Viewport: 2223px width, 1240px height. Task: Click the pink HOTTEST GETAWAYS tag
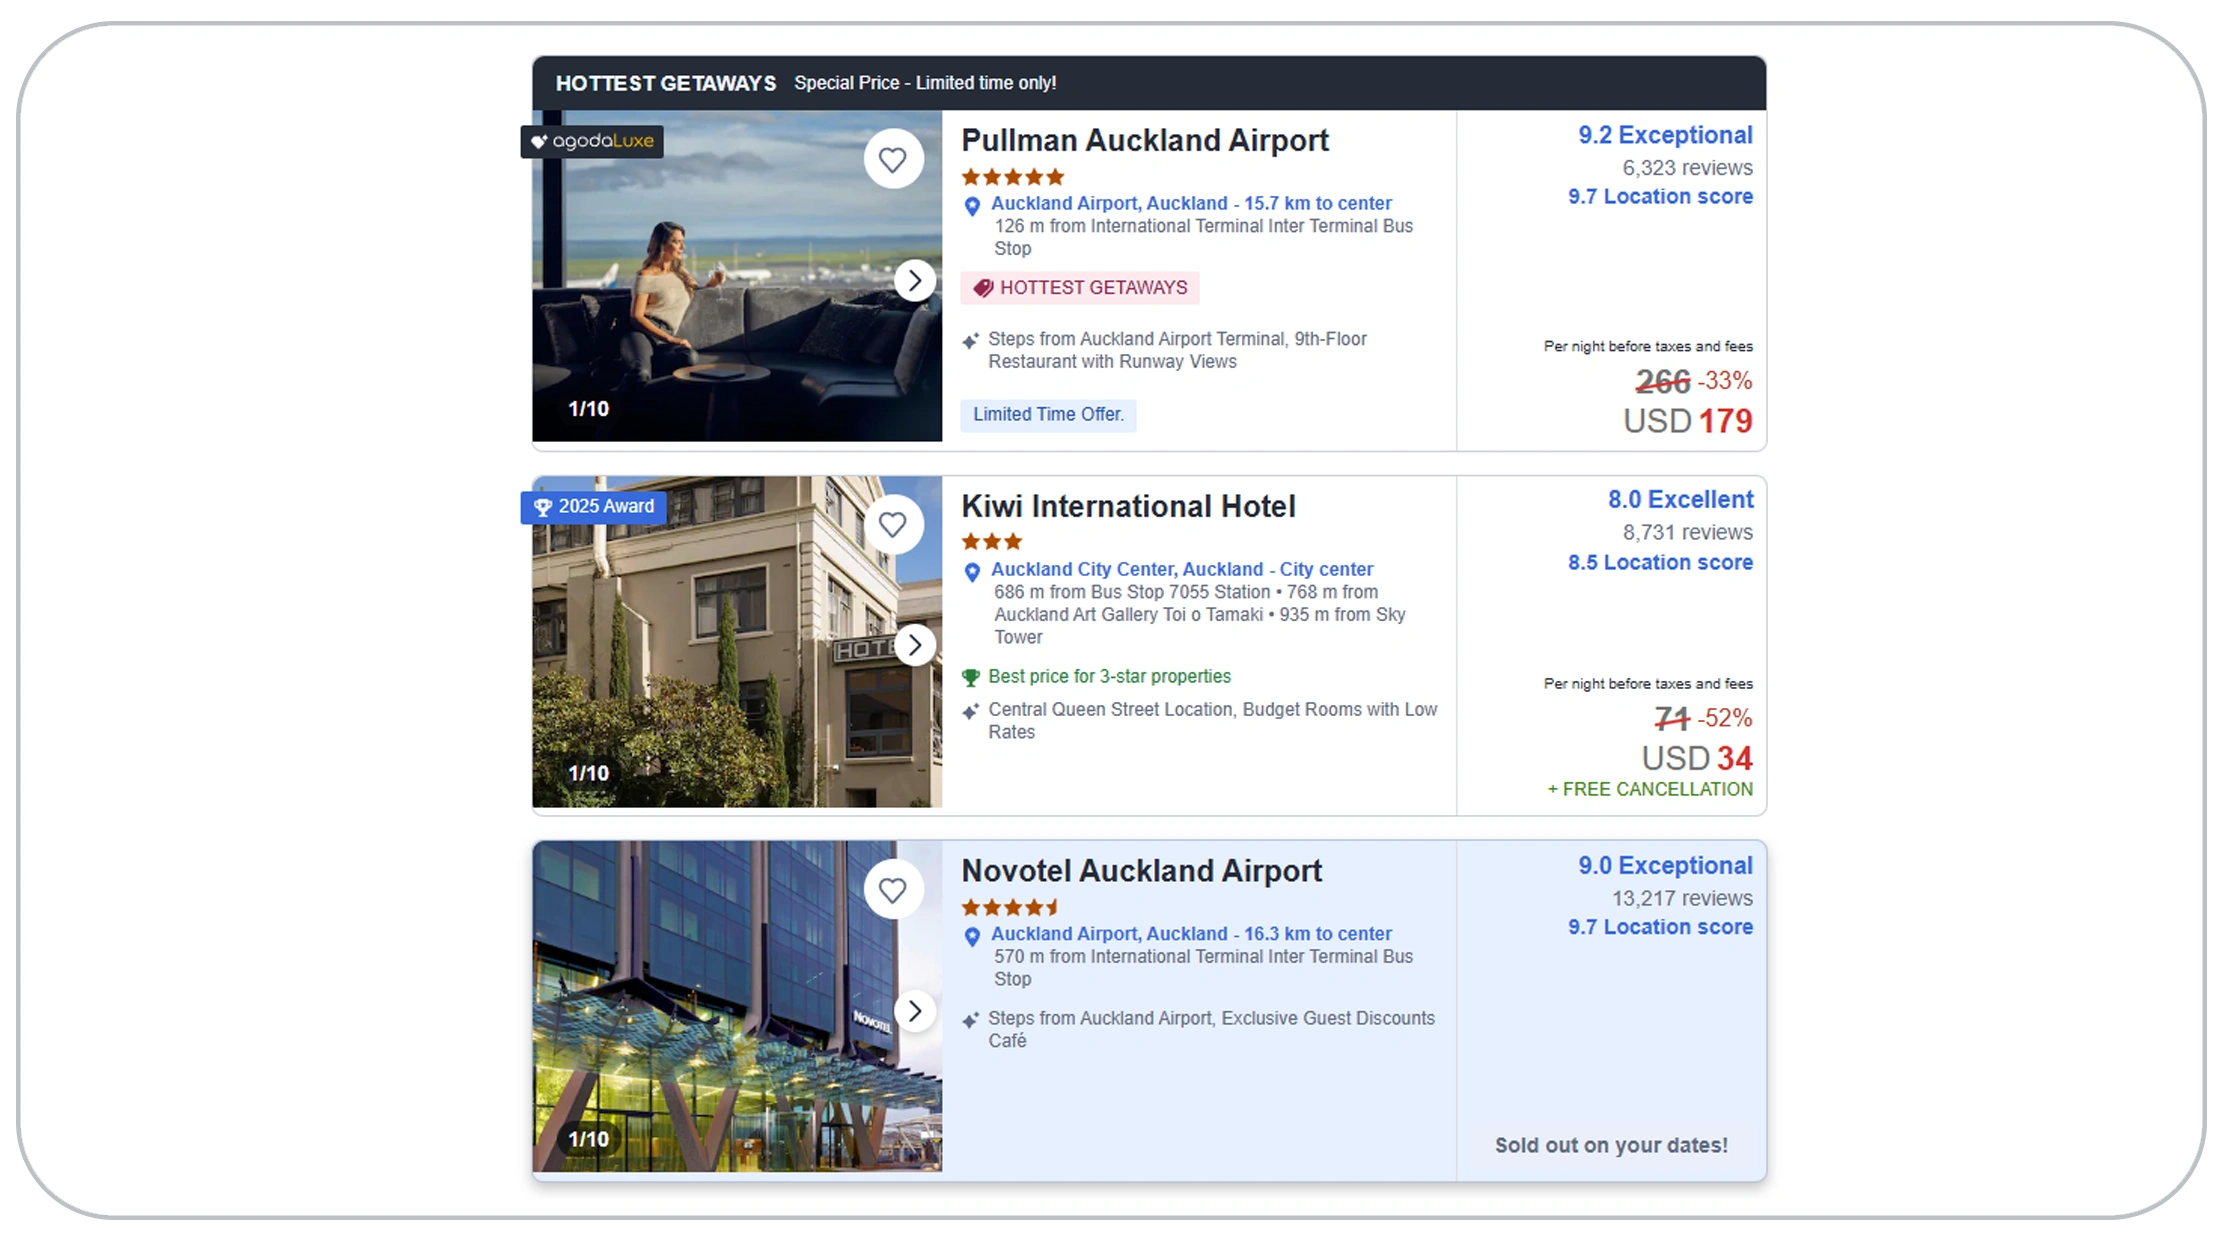(1080, 288)
